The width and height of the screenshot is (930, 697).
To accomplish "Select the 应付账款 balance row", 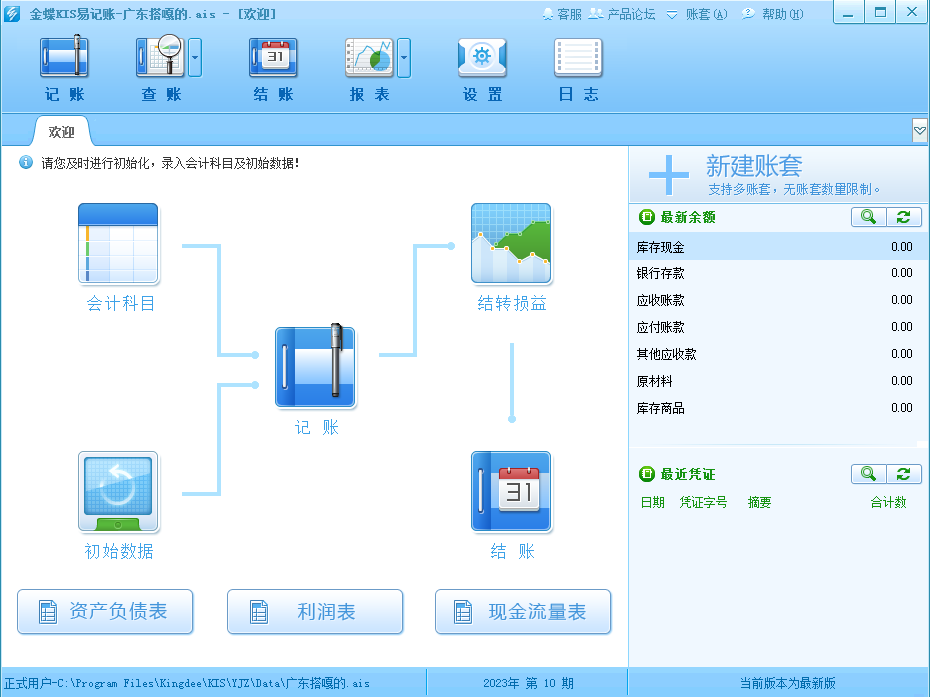I will coord(778,327).
